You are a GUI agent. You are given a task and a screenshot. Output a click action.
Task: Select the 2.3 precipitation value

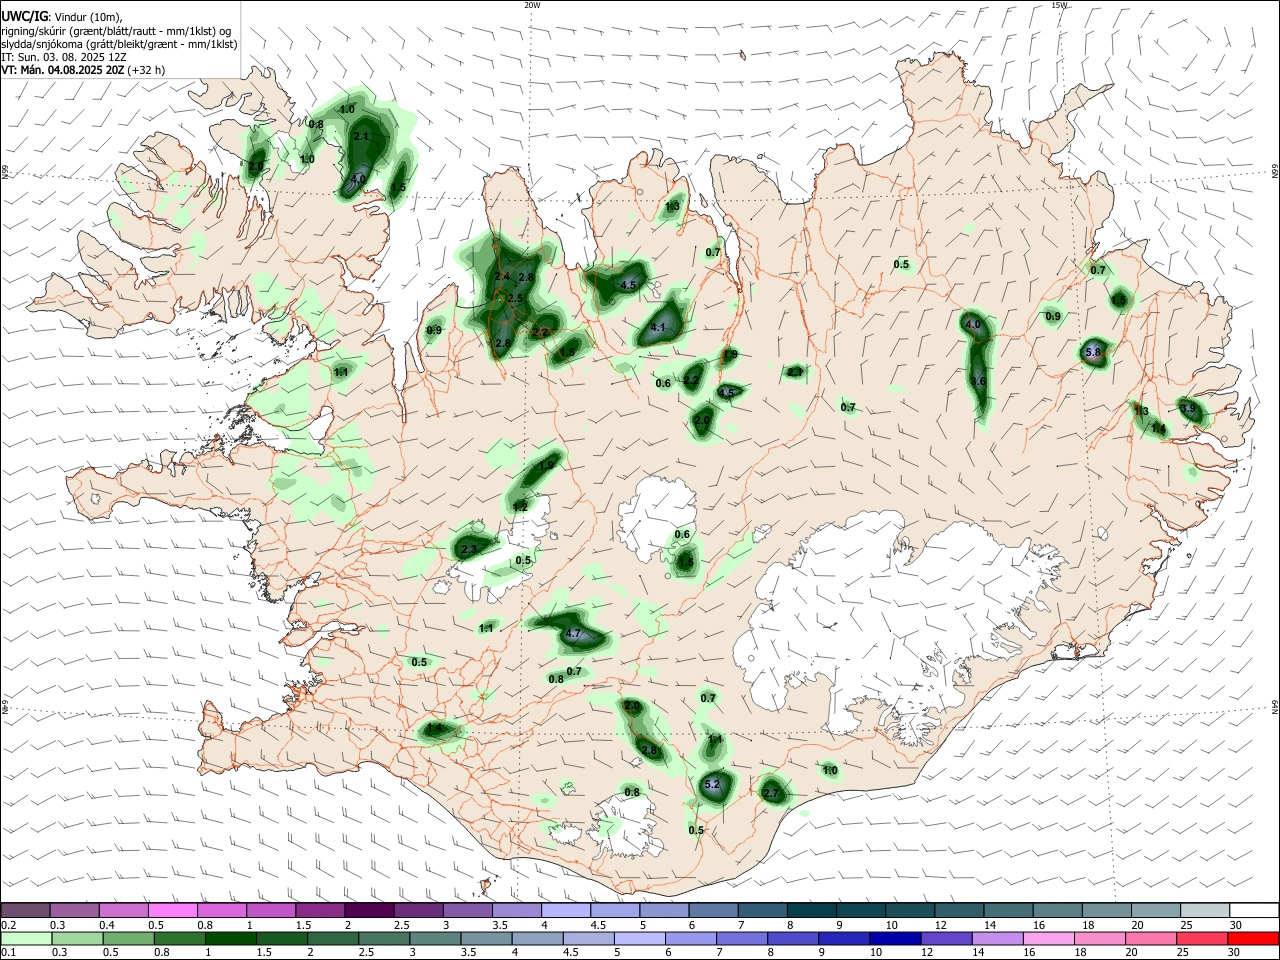(469, 550)
